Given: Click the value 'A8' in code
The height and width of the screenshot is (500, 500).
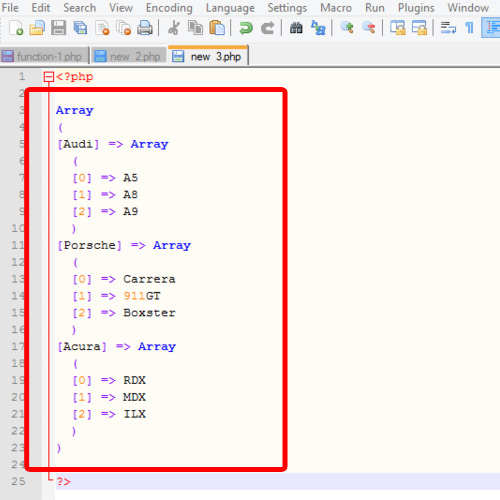Looking at the screenshot, I should pyautogui.click(x=130, y=195).
